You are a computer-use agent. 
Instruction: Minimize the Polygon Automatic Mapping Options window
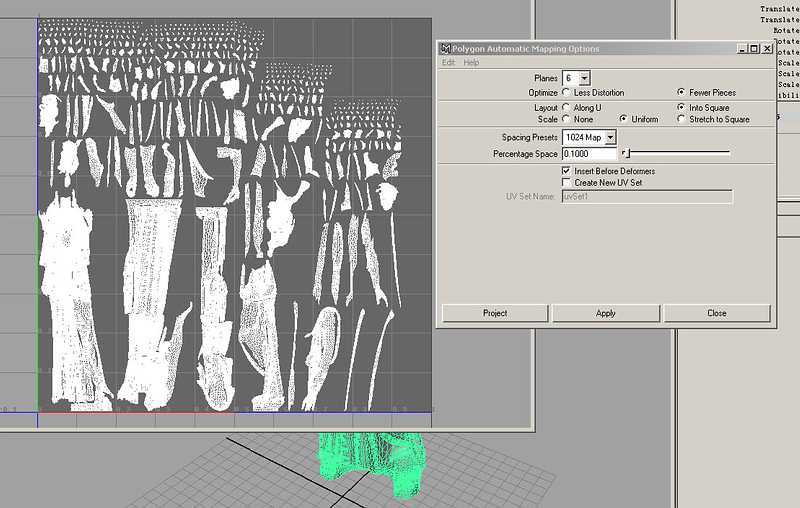coord(742,48)
